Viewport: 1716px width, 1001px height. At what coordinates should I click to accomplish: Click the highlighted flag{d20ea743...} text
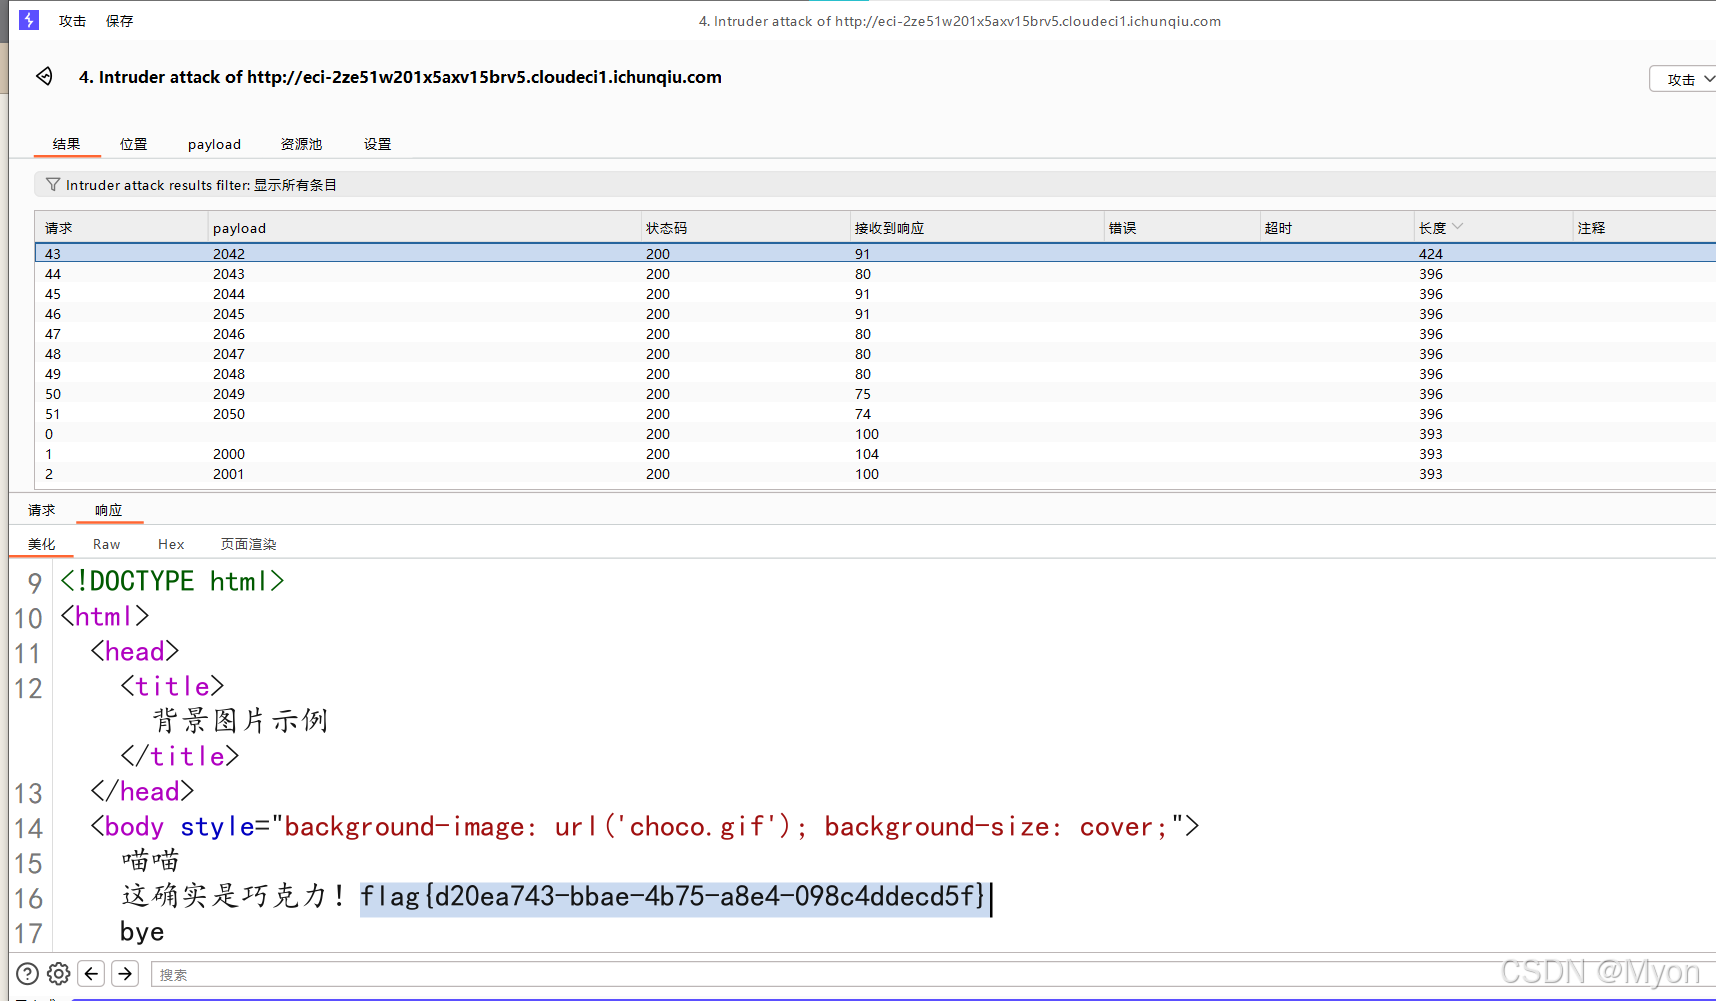[673, 896]
